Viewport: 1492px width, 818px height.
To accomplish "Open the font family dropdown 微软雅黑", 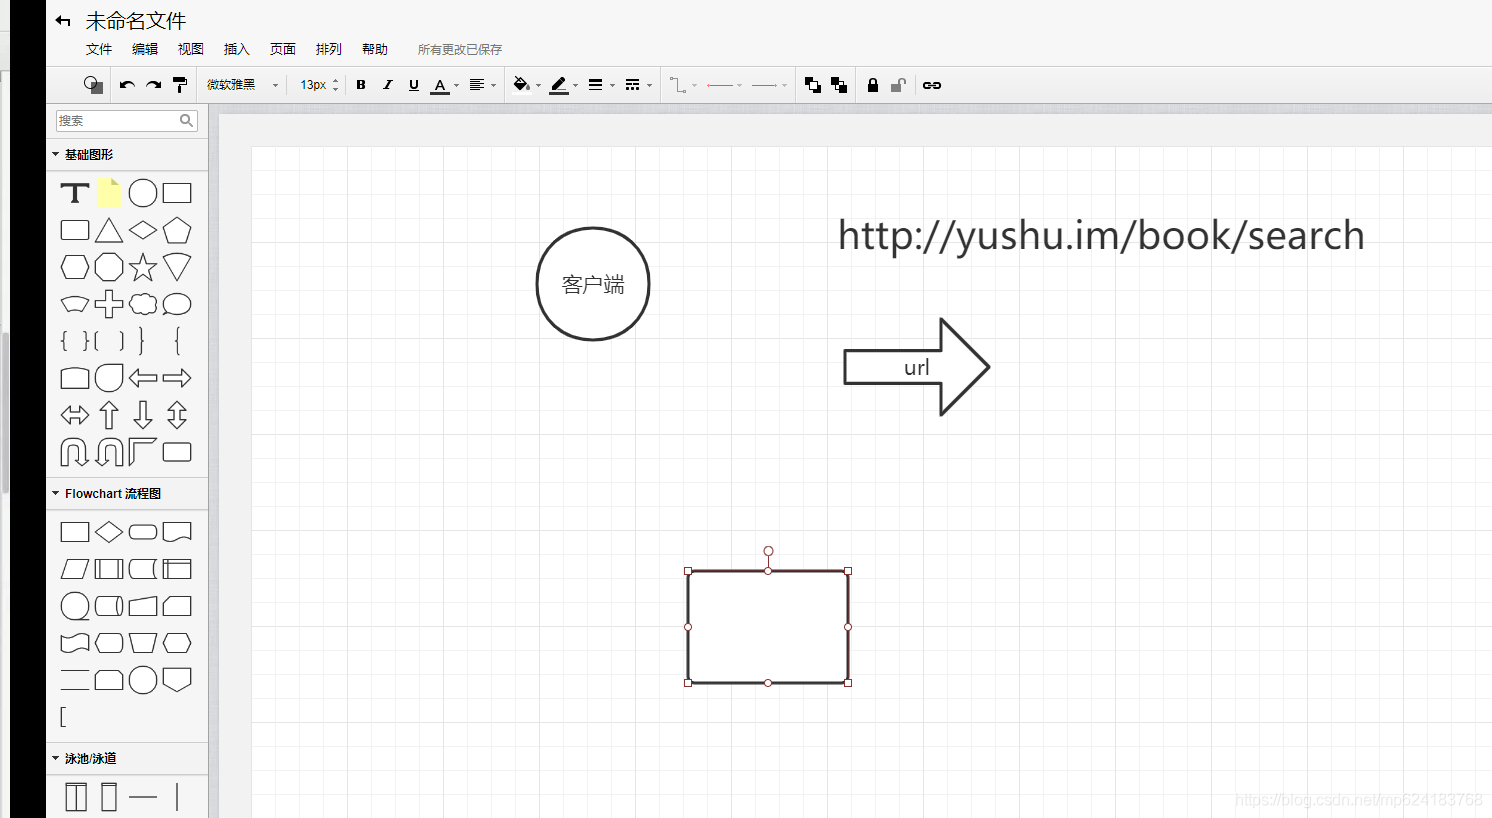I will [x=242, y=85].
